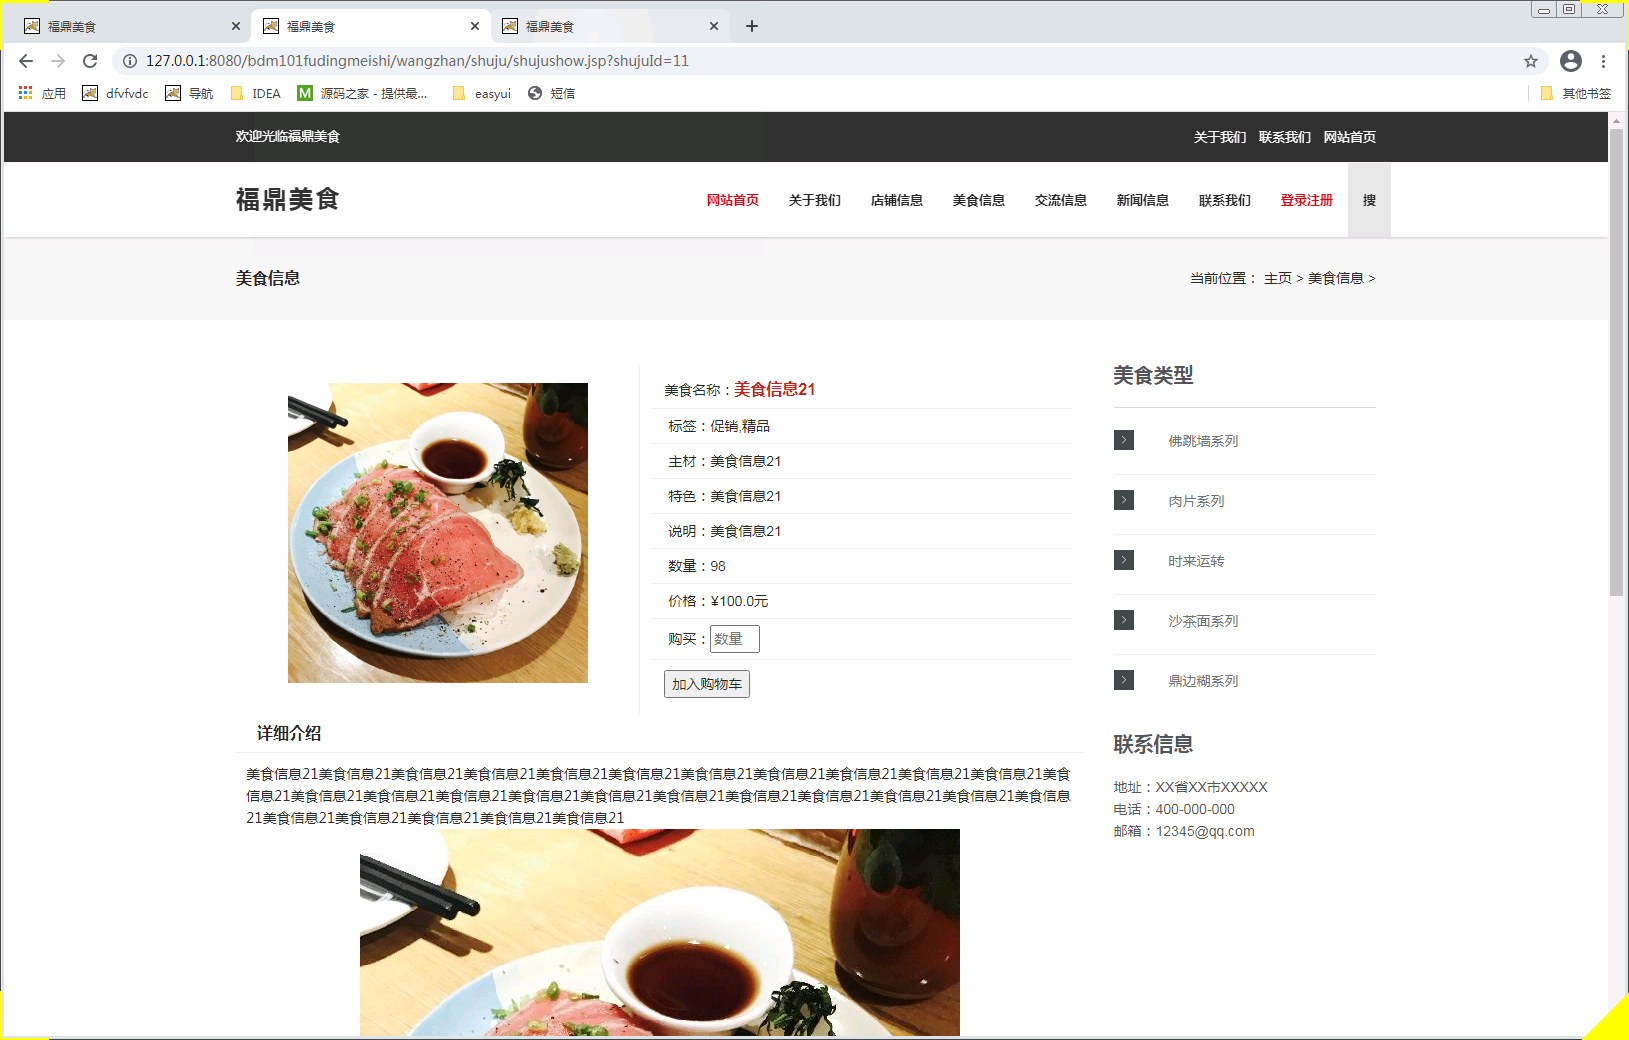Open the 源码之家 bookmark
Screen dimensions: 1629x1040
[x=362, y=93]
